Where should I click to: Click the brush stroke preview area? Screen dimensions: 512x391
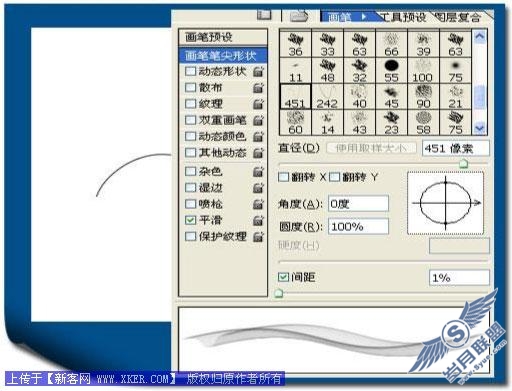point(334,340)
